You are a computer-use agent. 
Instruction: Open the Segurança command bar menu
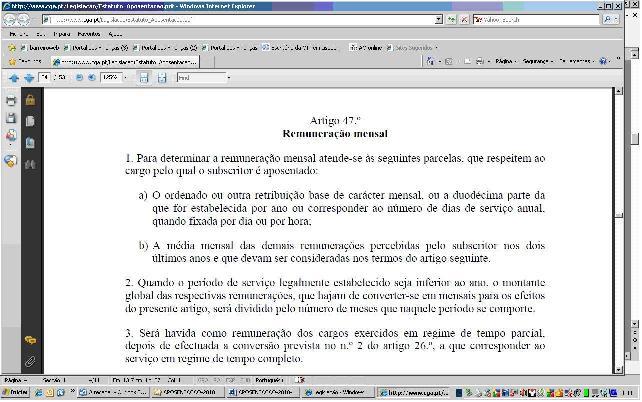coord(538,61)
